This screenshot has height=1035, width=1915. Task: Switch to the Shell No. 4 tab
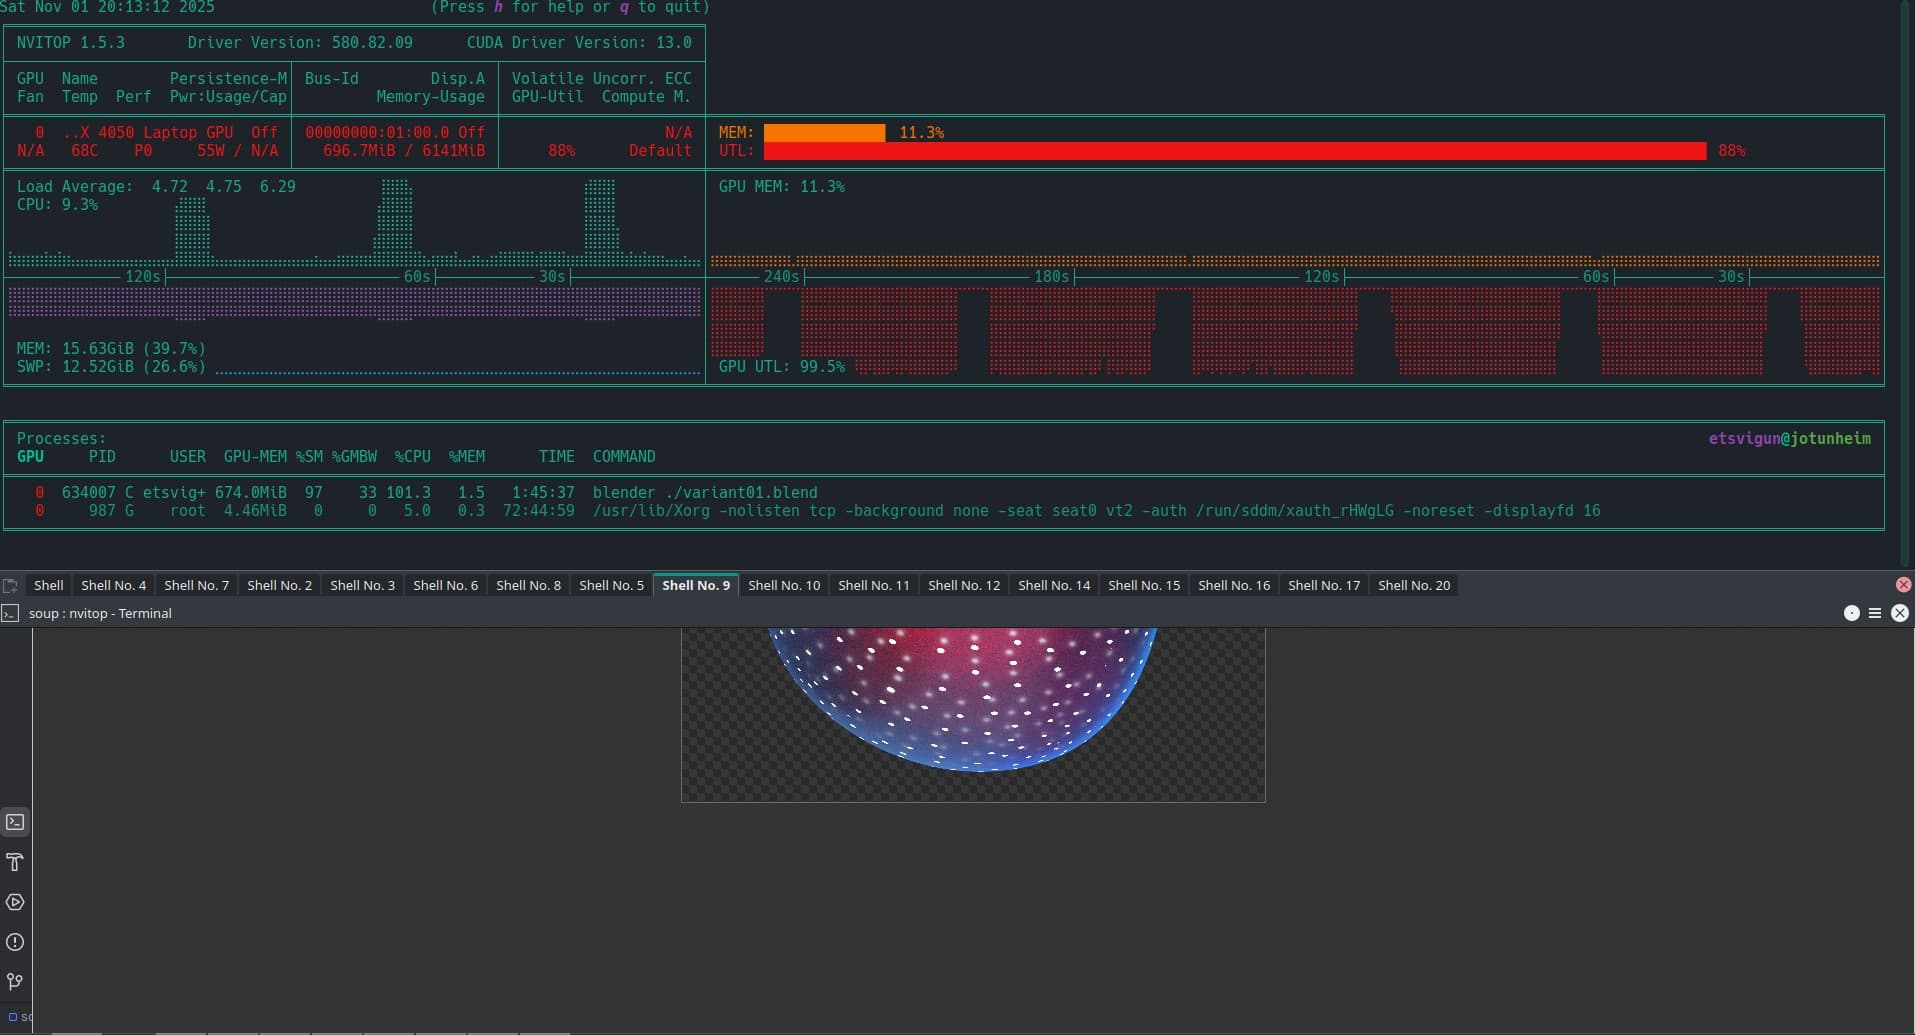coord(113,585)
